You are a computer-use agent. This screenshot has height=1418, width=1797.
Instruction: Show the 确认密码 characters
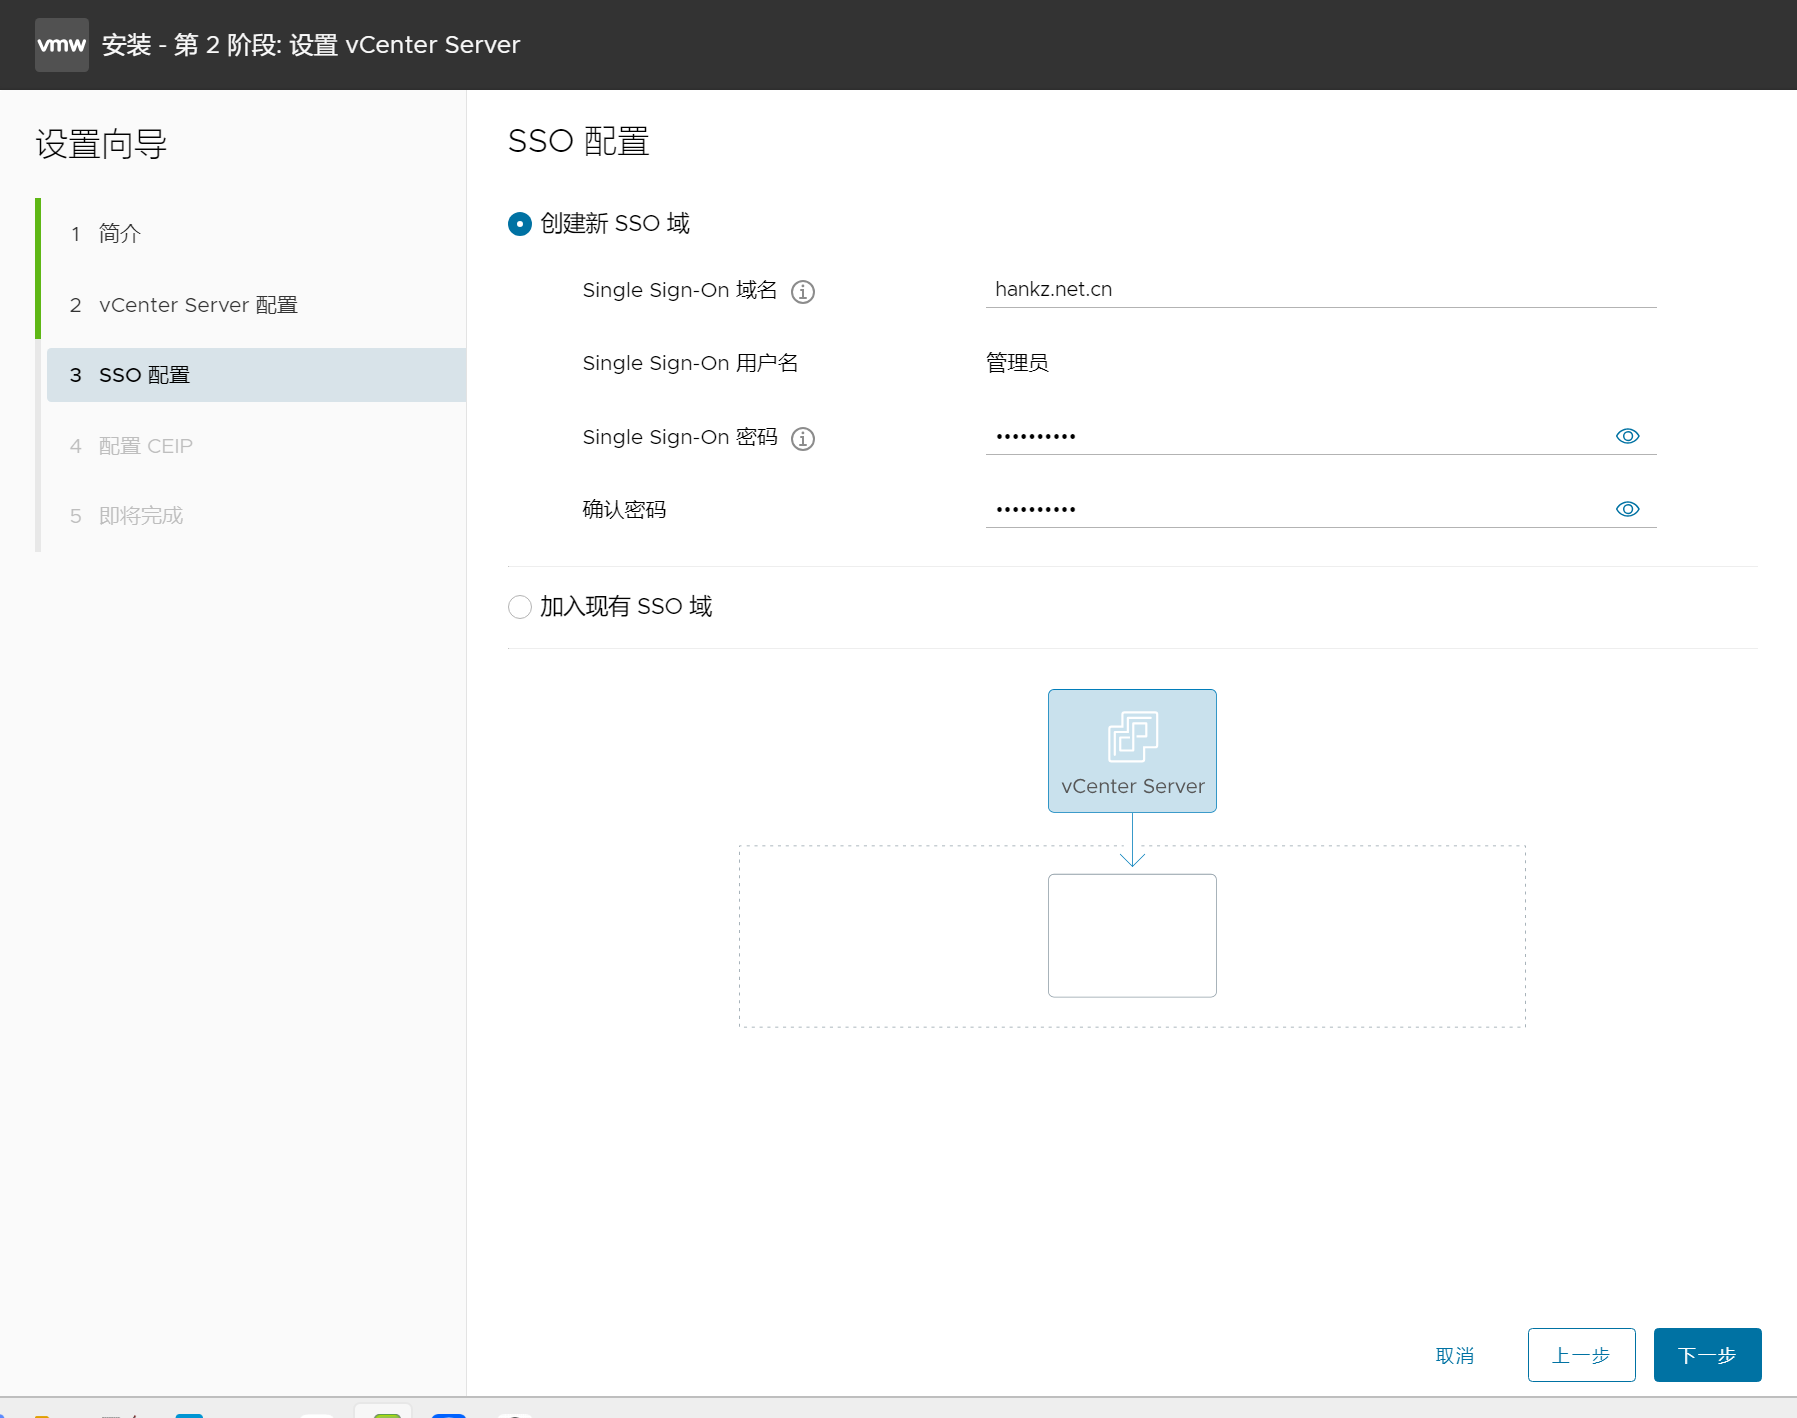tap(1627, 509)
